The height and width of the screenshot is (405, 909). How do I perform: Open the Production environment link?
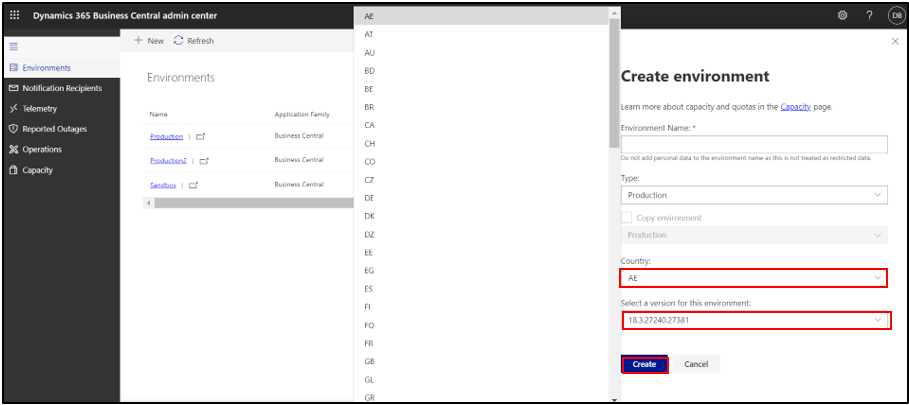[166, 137]
